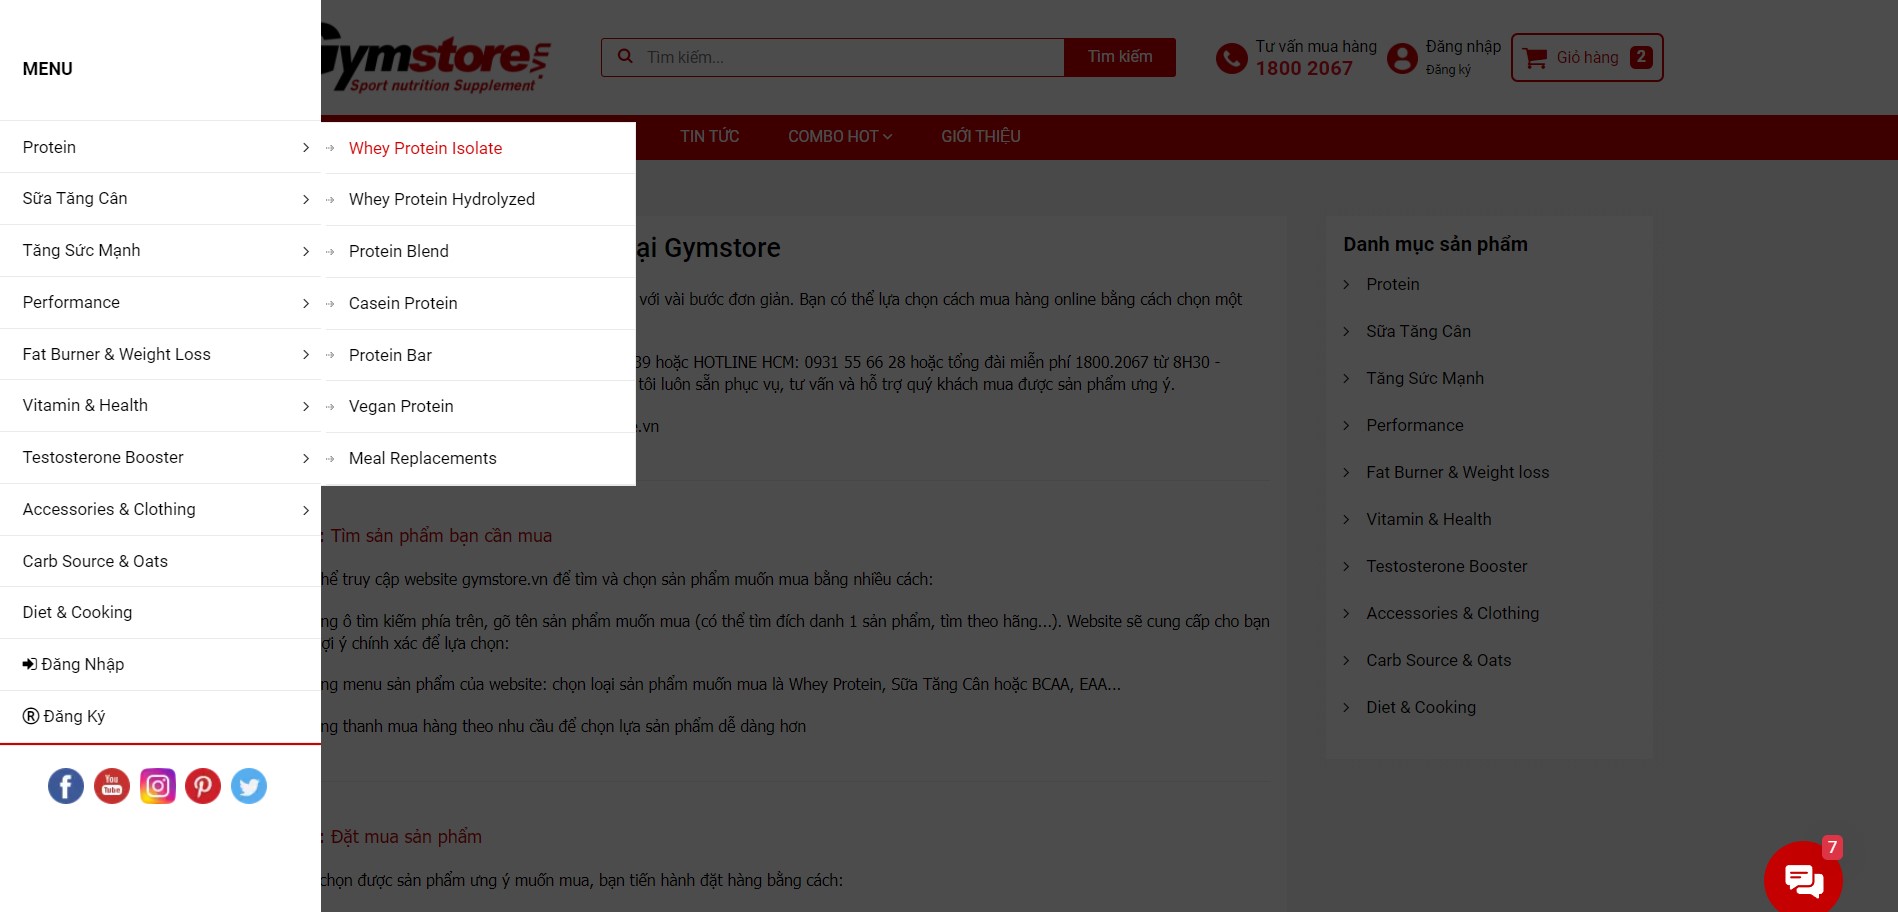Open the Pinterest social icon
Image resolution: width=1898 pixels, height=912 pixels.
coord(203,786)
